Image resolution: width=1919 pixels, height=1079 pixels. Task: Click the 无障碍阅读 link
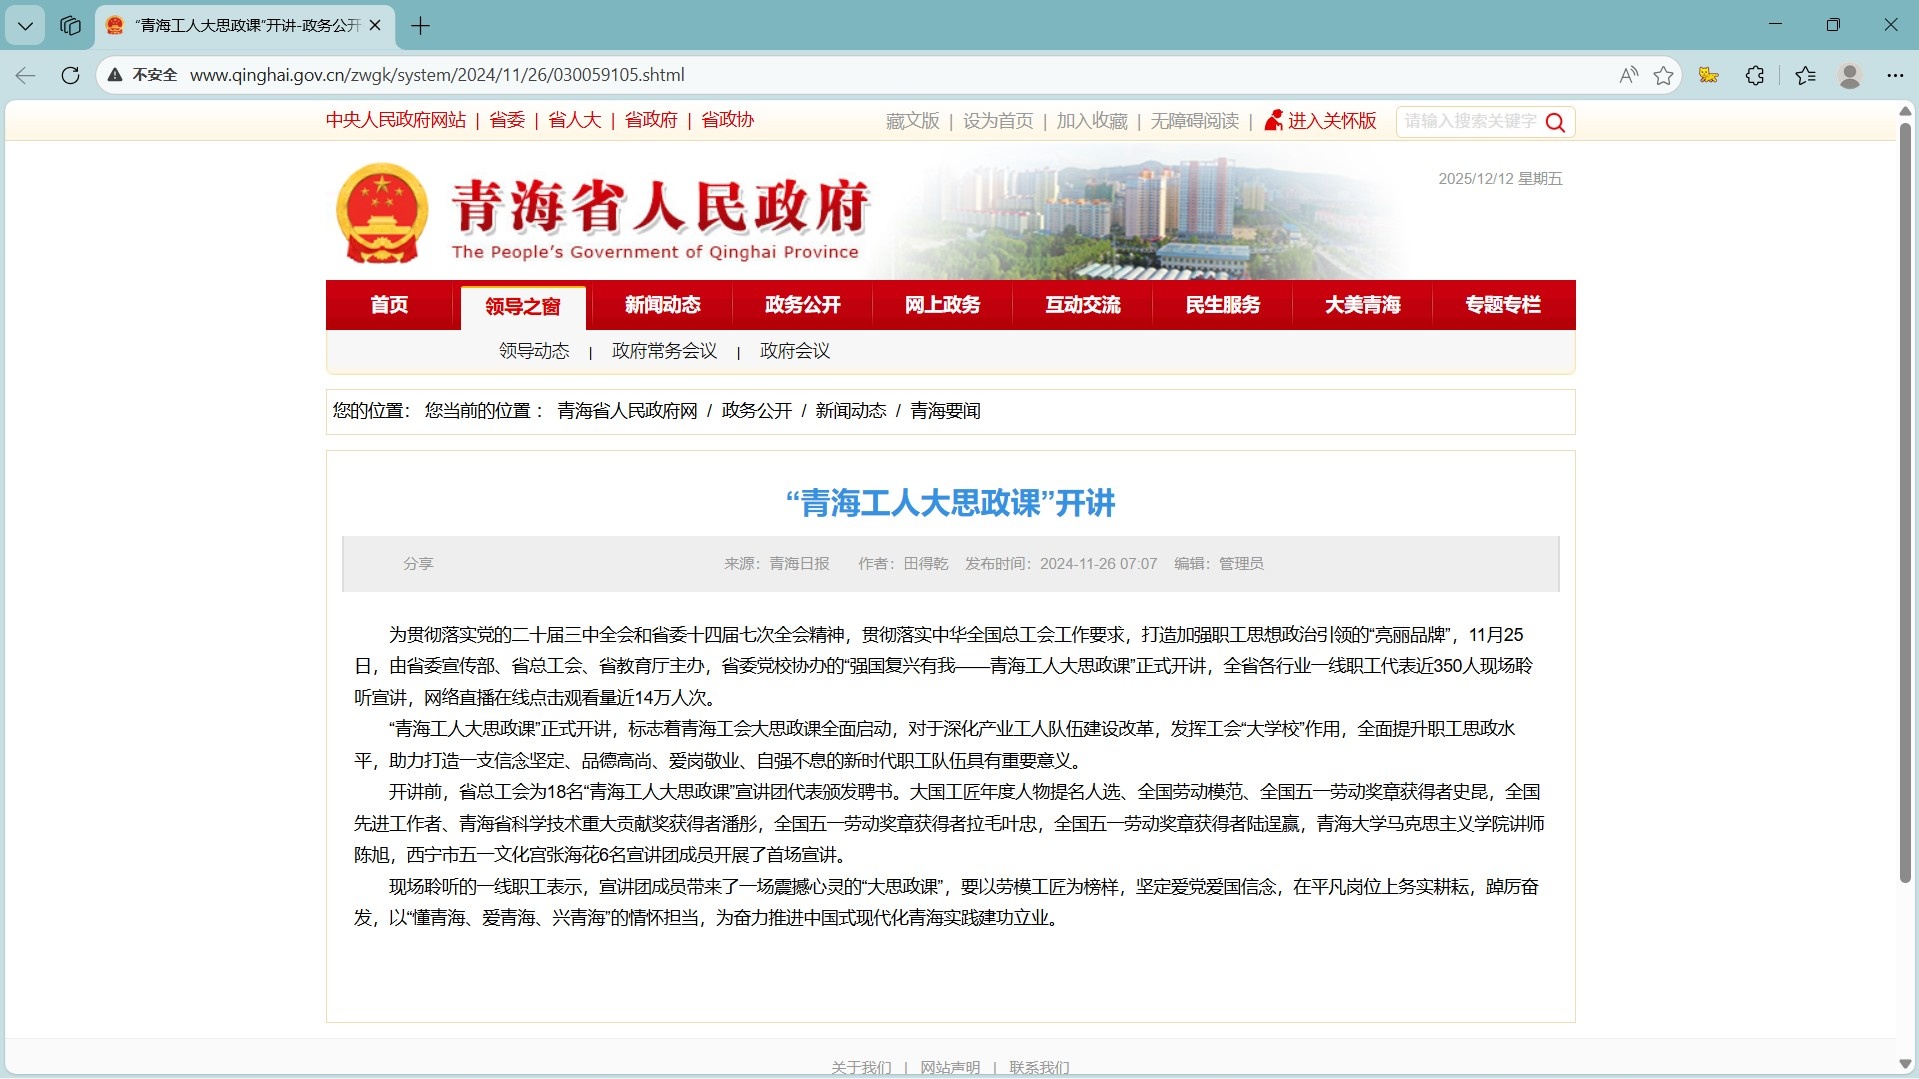tap(1194, 121)
